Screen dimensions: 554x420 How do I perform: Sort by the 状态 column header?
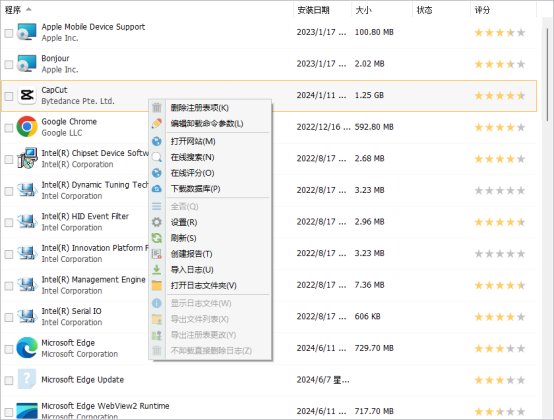[x=442, y=10]
